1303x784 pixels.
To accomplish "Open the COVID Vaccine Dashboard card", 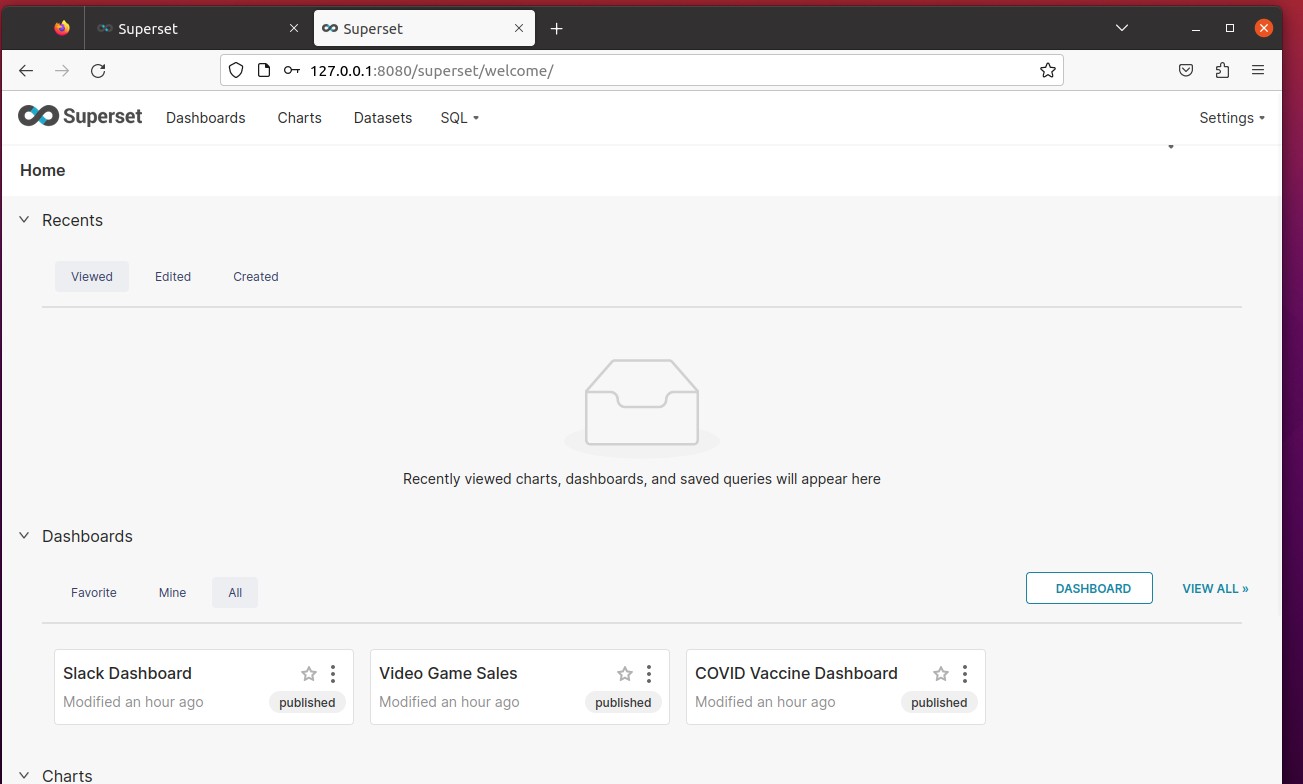I will (836, 687).
